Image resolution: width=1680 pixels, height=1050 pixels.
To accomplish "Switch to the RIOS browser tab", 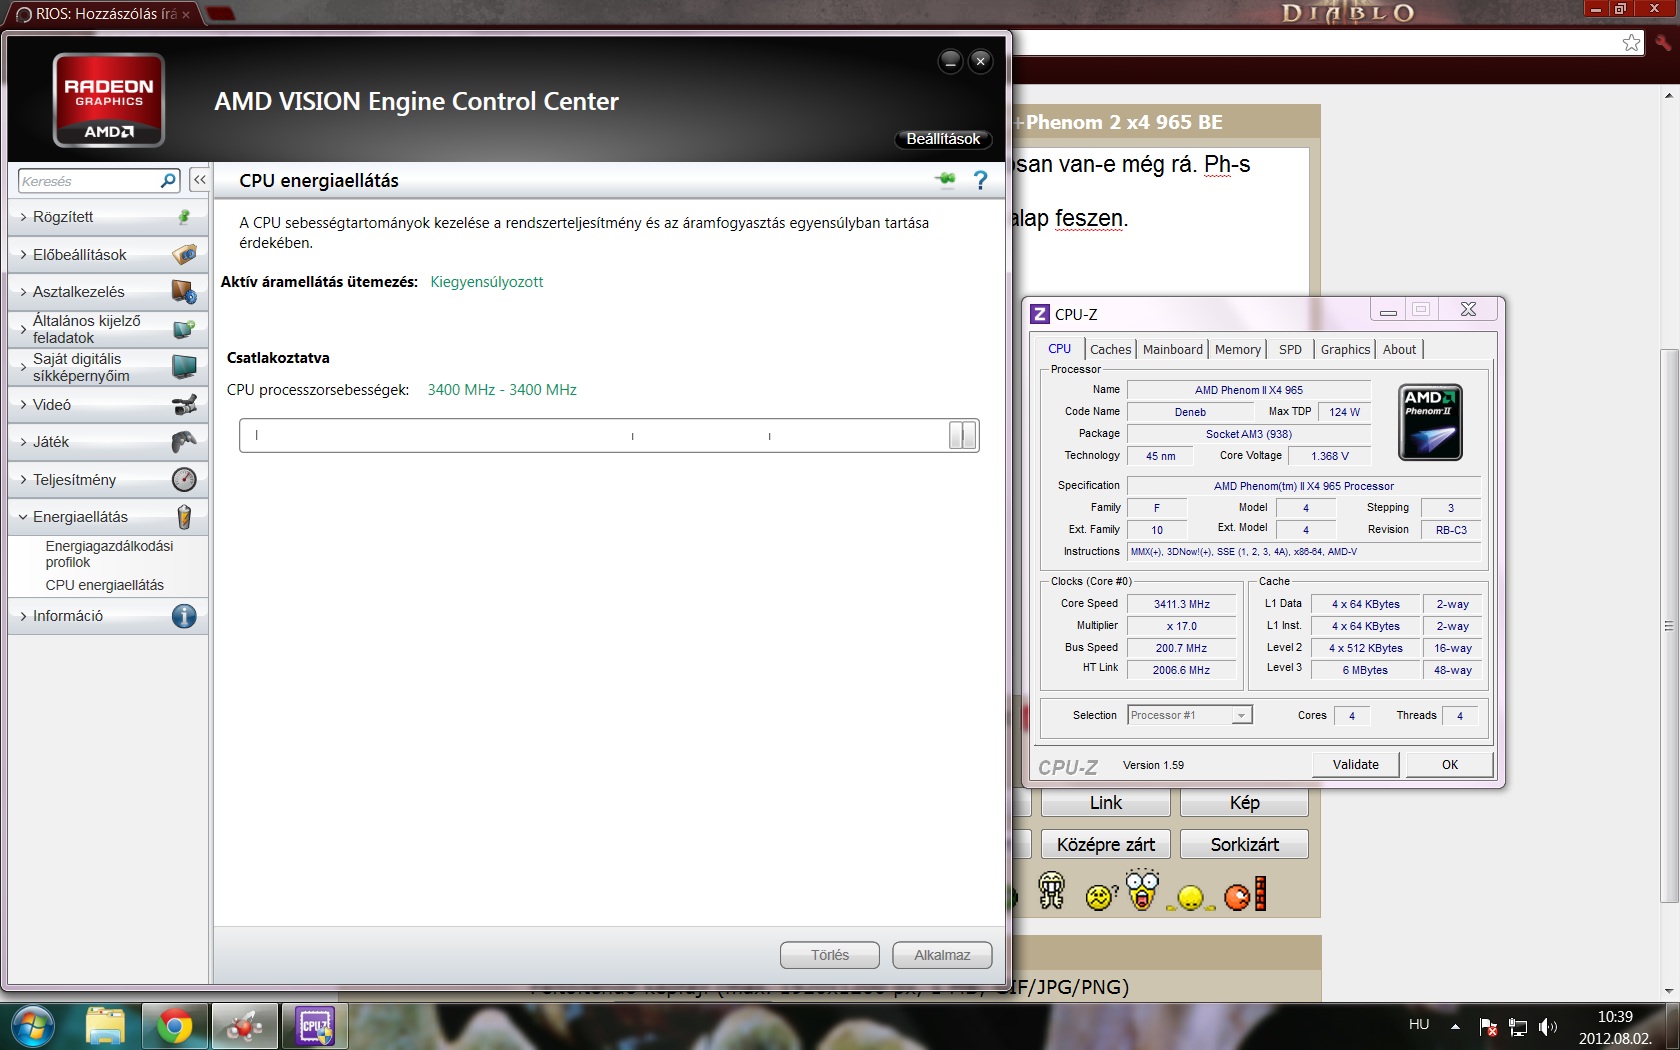I will point(103,14).
